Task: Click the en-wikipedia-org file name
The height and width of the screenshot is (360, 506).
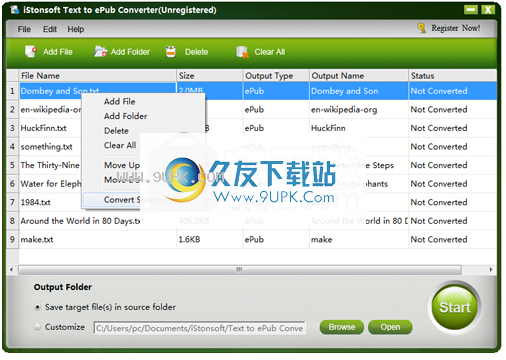Action: (x=51, y=110)
